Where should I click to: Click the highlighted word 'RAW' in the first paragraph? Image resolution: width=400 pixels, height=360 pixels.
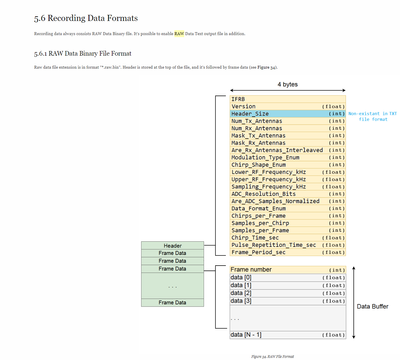pos(179,34)
